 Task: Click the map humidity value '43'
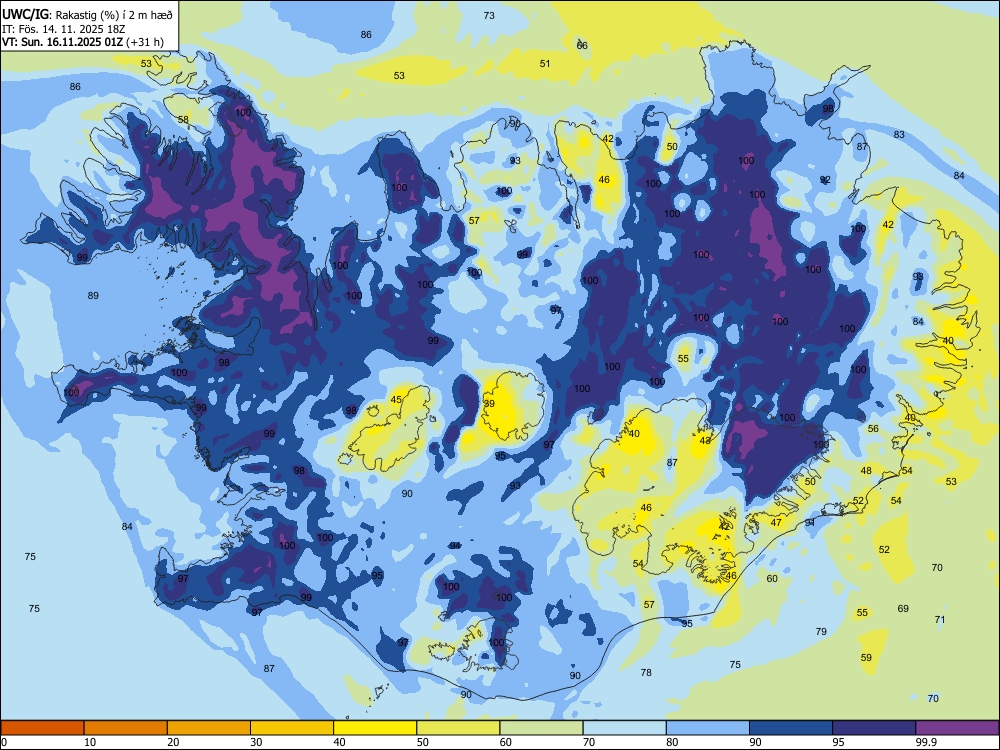click(x=705, y=440)
